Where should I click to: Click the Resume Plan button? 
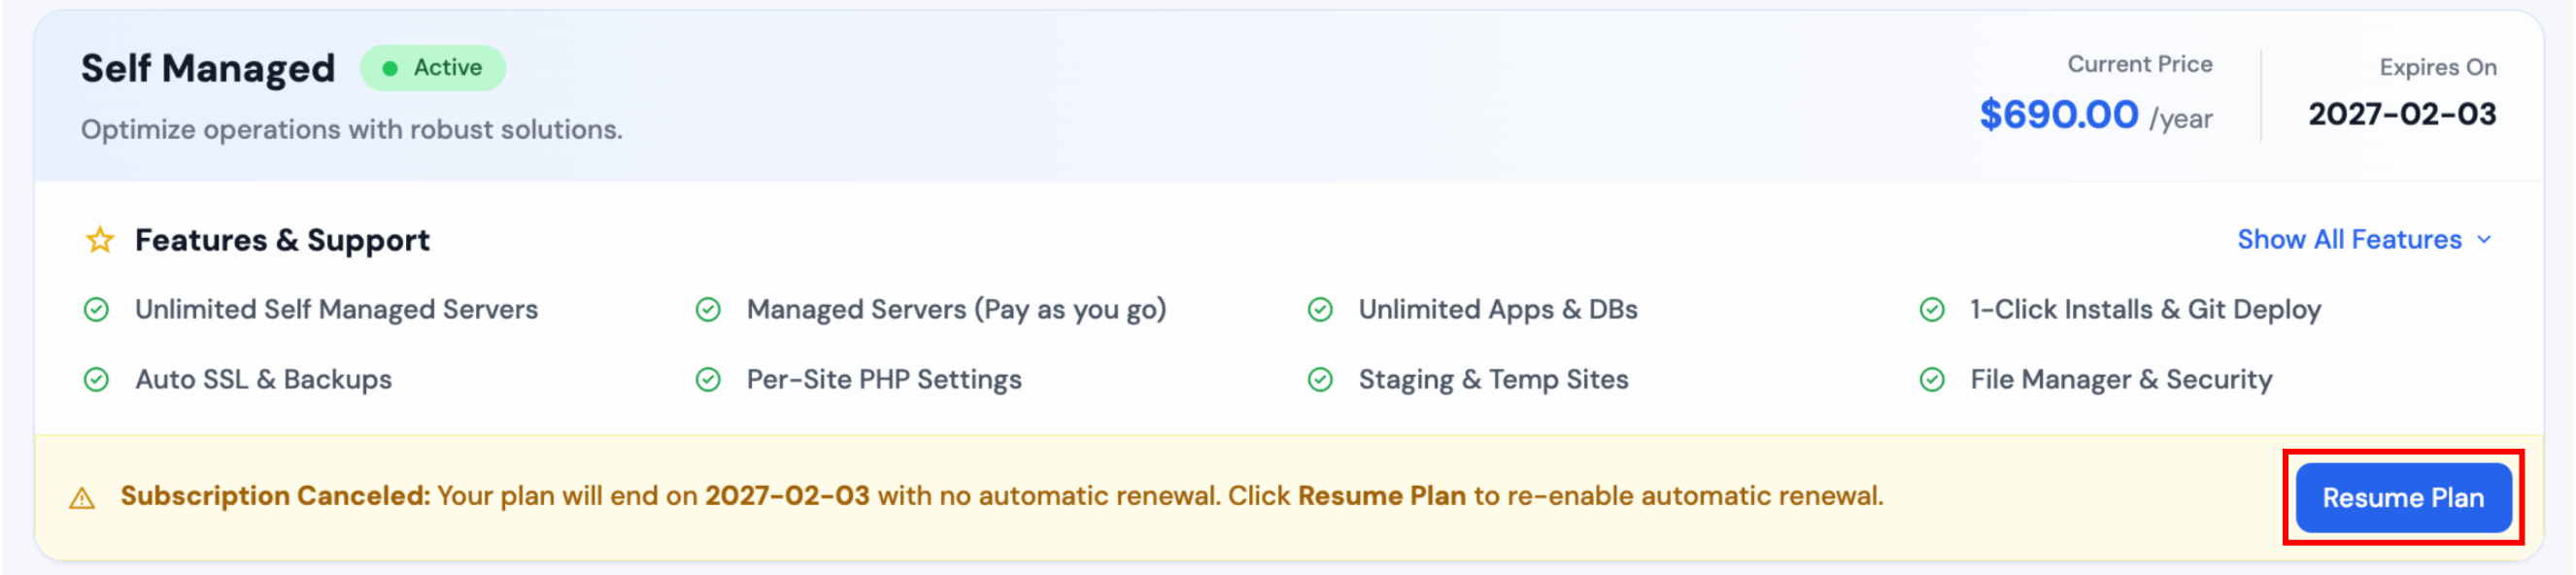pyautogui.click(x=2404, y=496)
